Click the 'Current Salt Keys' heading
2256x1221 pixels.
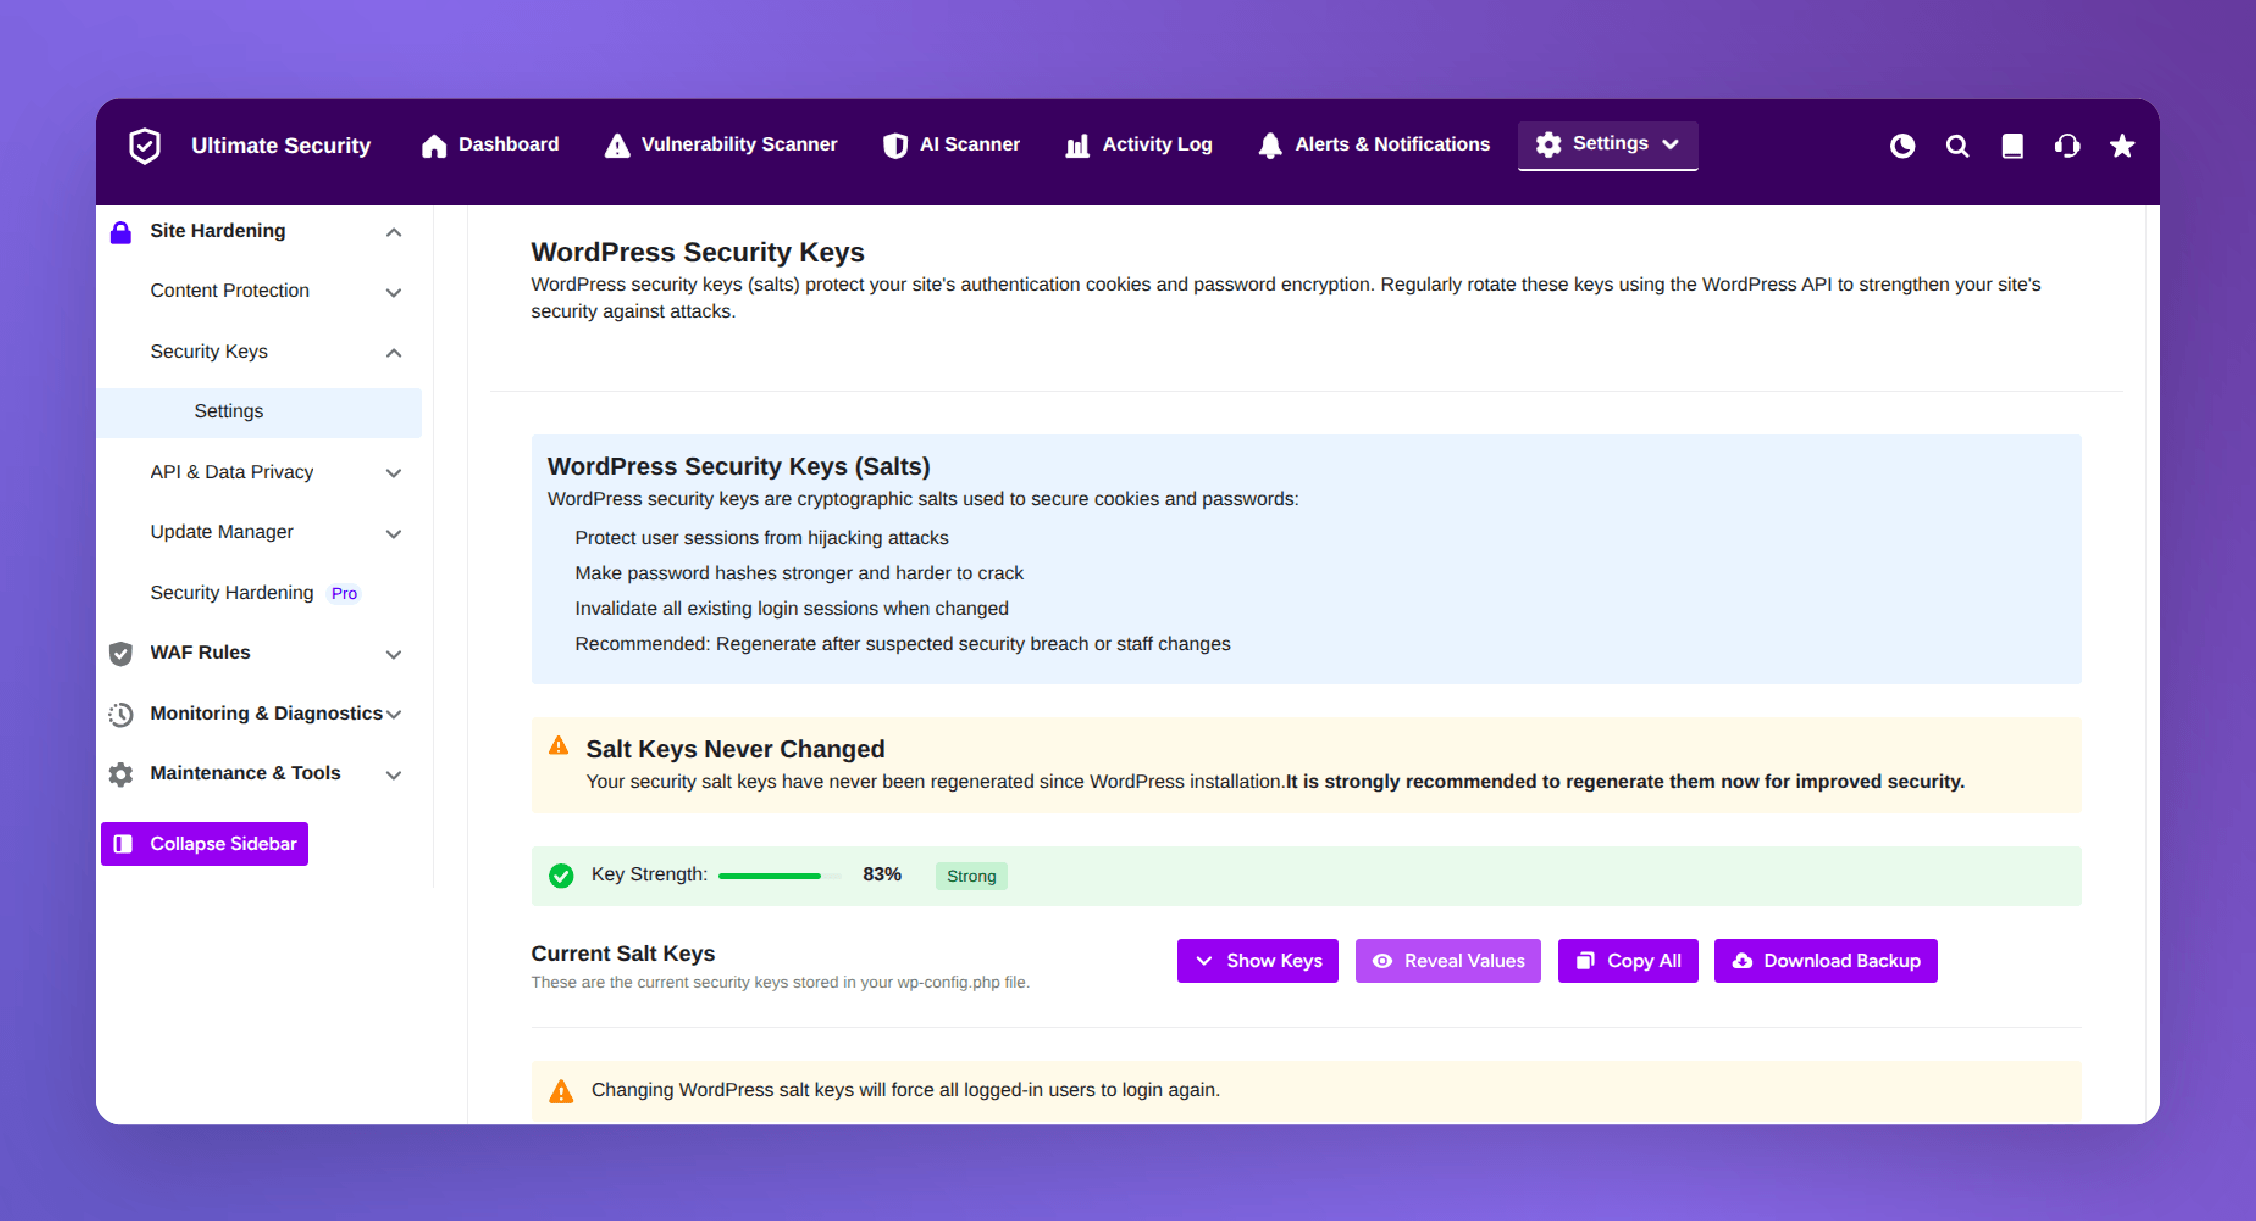coord(623,954)
